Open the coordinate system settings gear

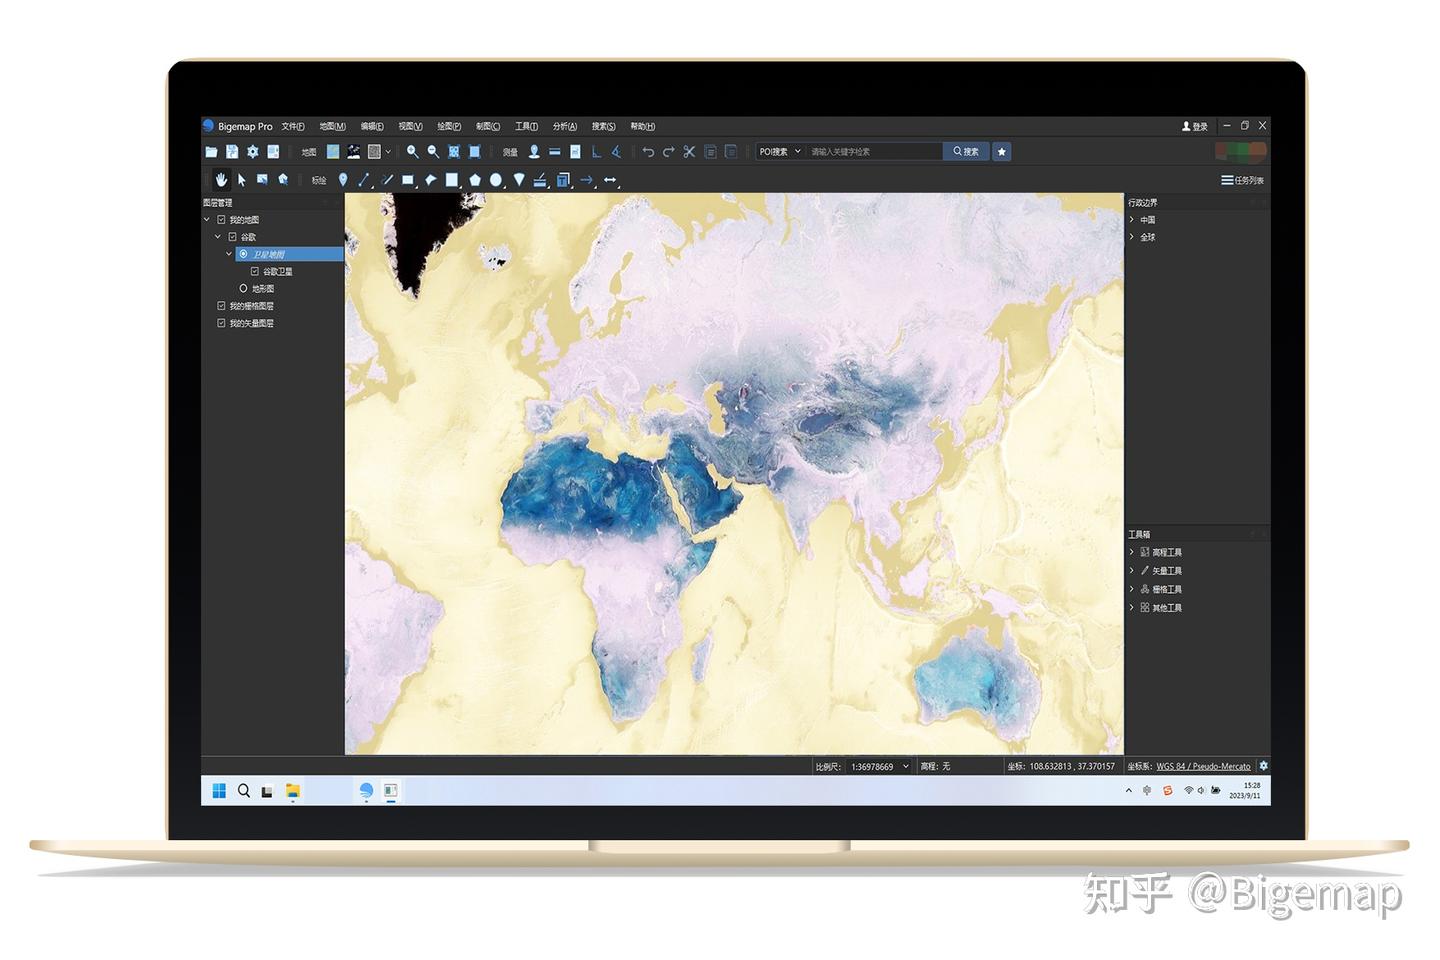tap(1262, 766)
